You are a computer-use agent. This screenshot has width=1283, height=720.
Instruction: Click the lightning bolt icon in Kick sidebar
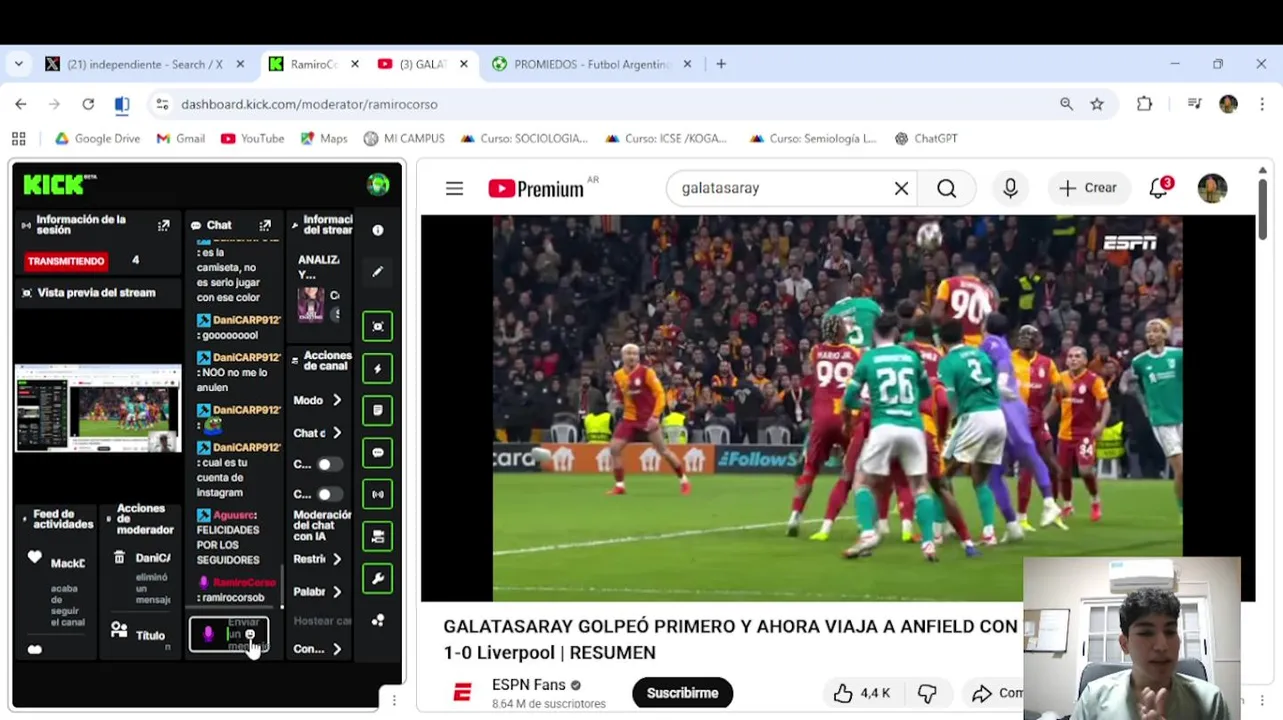click(x=377, y=368)
